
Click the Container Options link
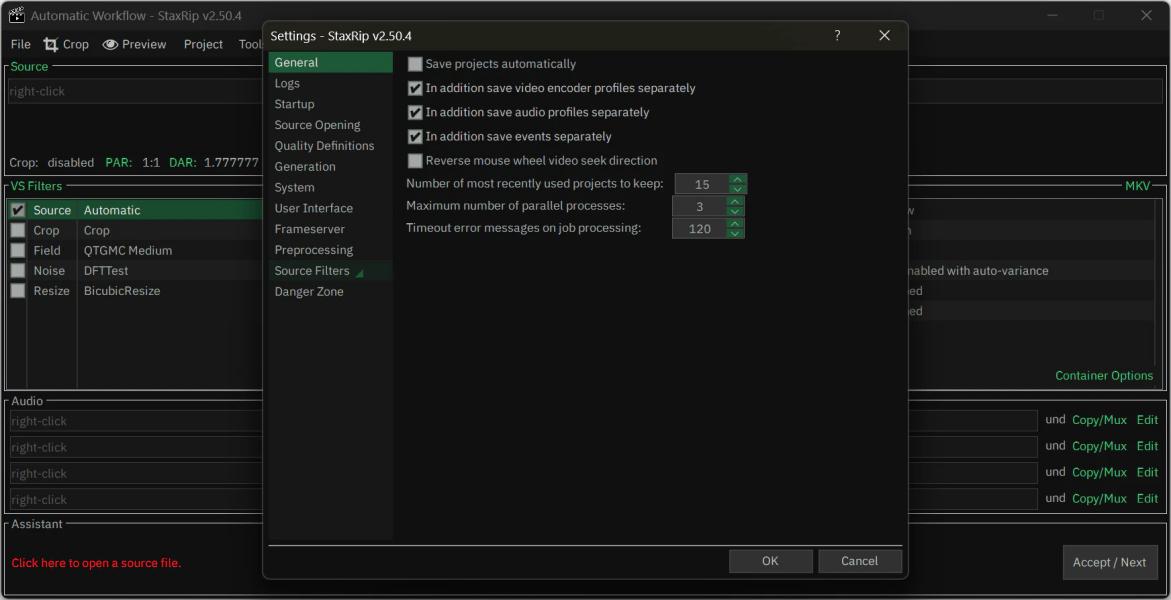[x=1103, y=376]
